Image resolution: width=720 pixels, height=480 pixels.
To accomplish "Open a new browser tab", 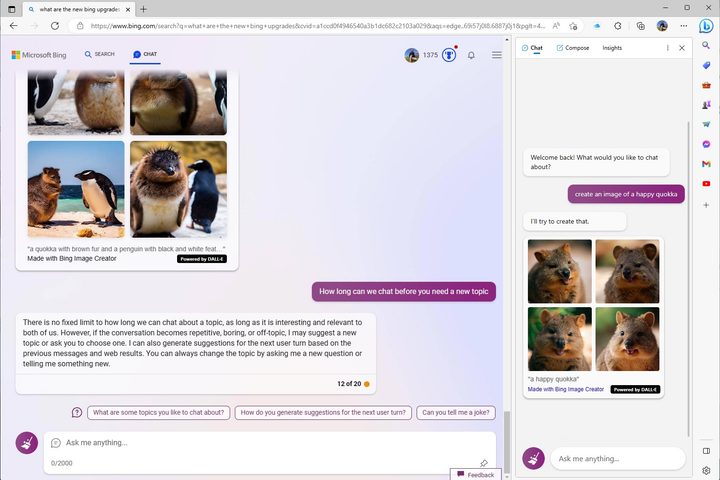I will (143, 9).
